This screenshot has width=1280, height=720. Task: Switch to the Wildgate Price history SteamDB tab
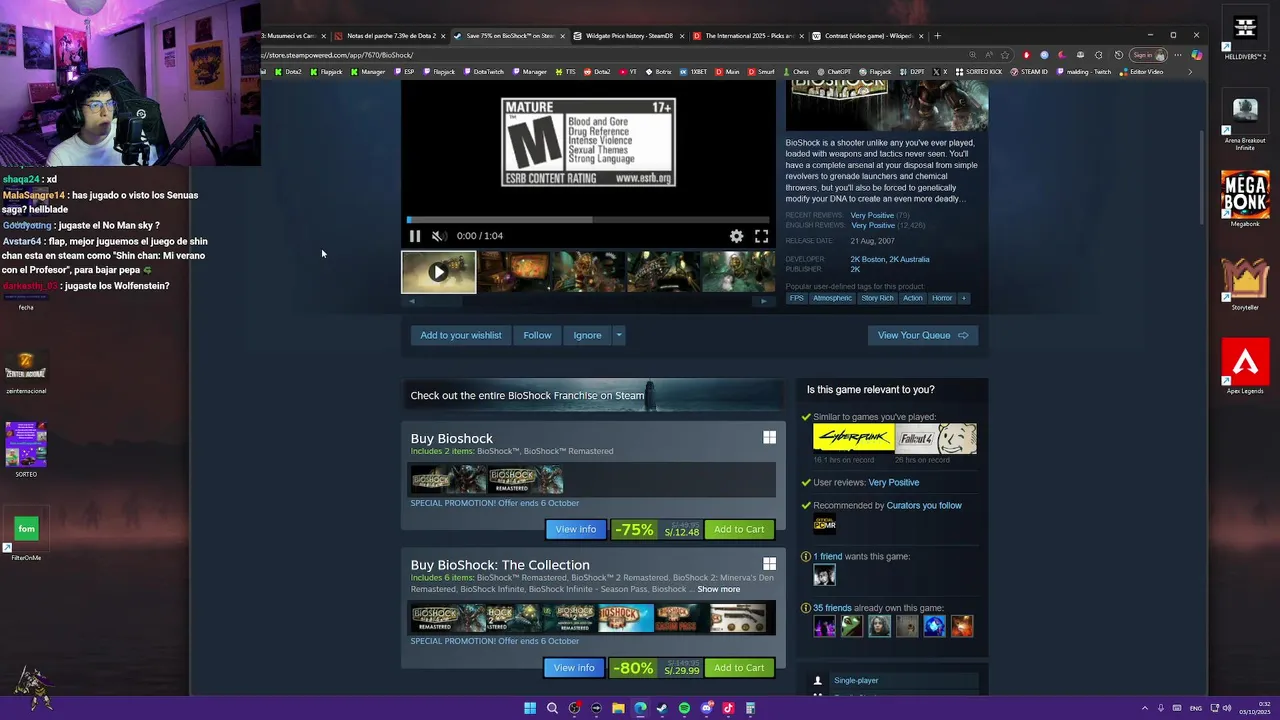point(628,36)
